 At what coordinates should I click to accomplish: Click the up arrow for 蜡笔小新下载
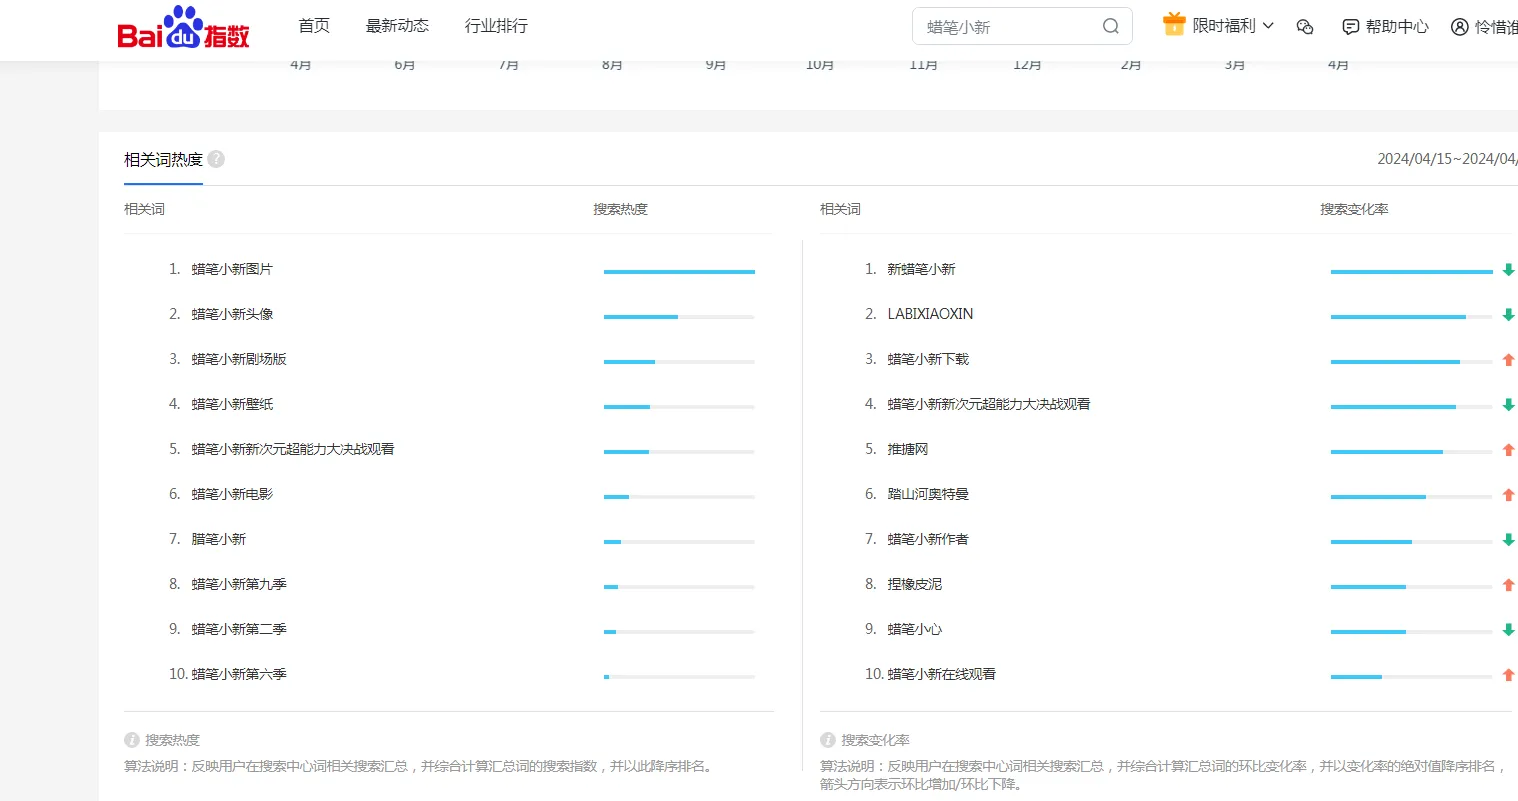click(1509, 360)
